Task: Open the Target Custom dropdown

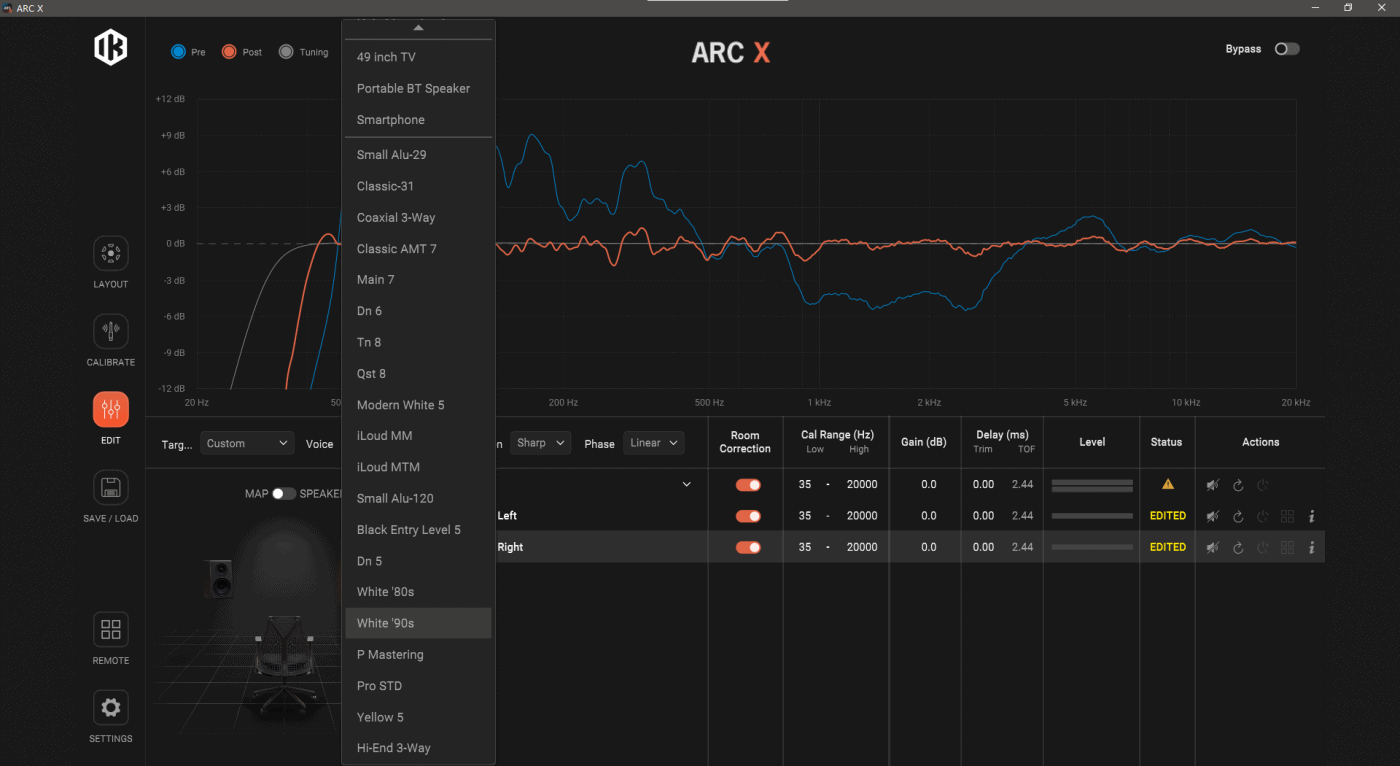Action: (246, 443)
